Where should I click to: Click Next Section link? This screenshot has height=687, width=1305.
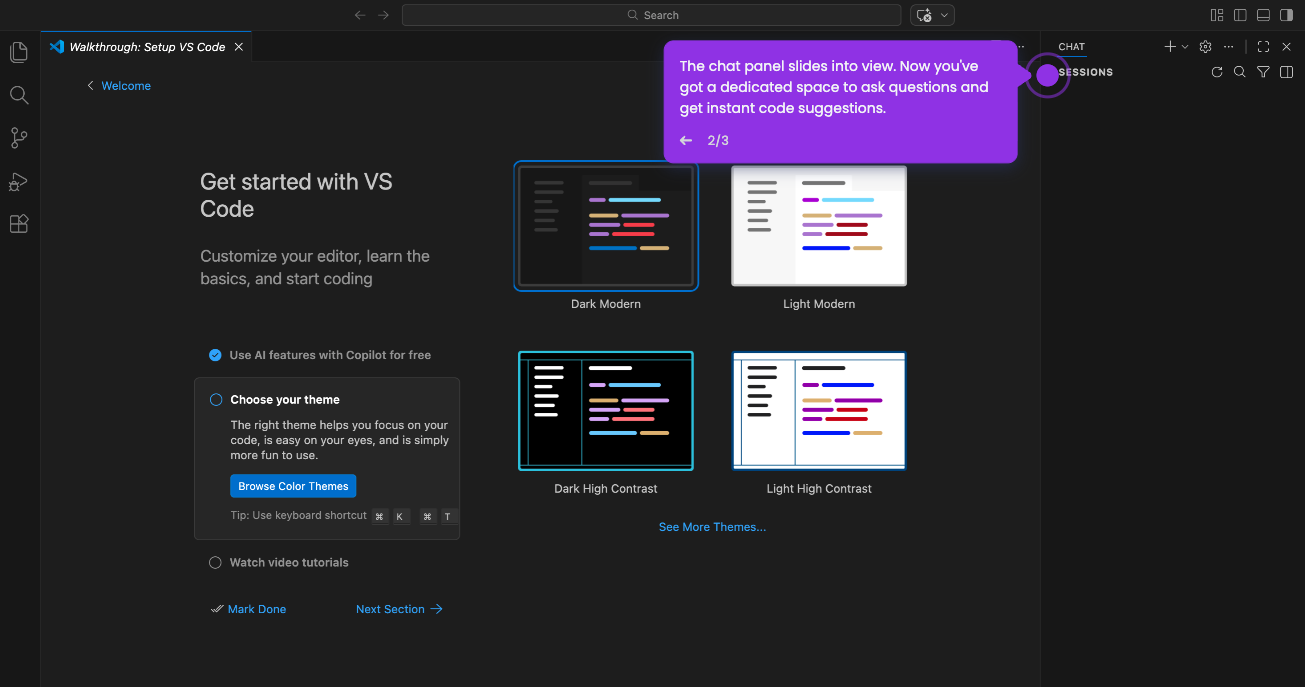399,609
